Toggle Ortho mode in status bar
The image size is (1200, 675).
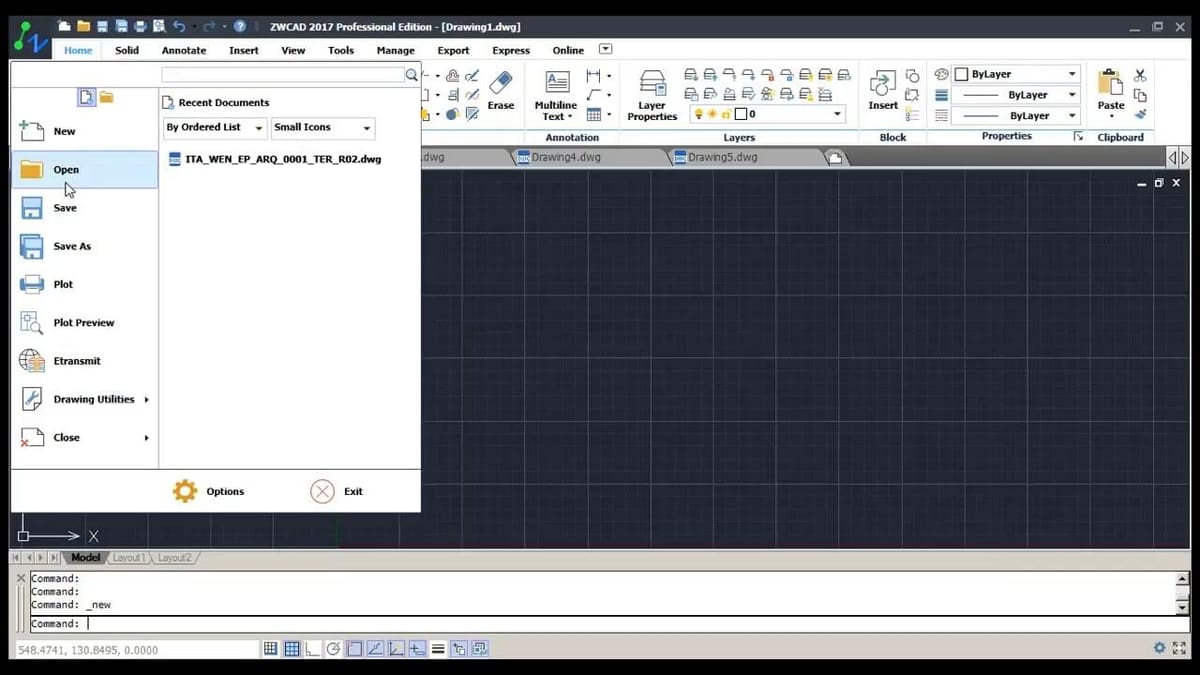tap(313, 649)
